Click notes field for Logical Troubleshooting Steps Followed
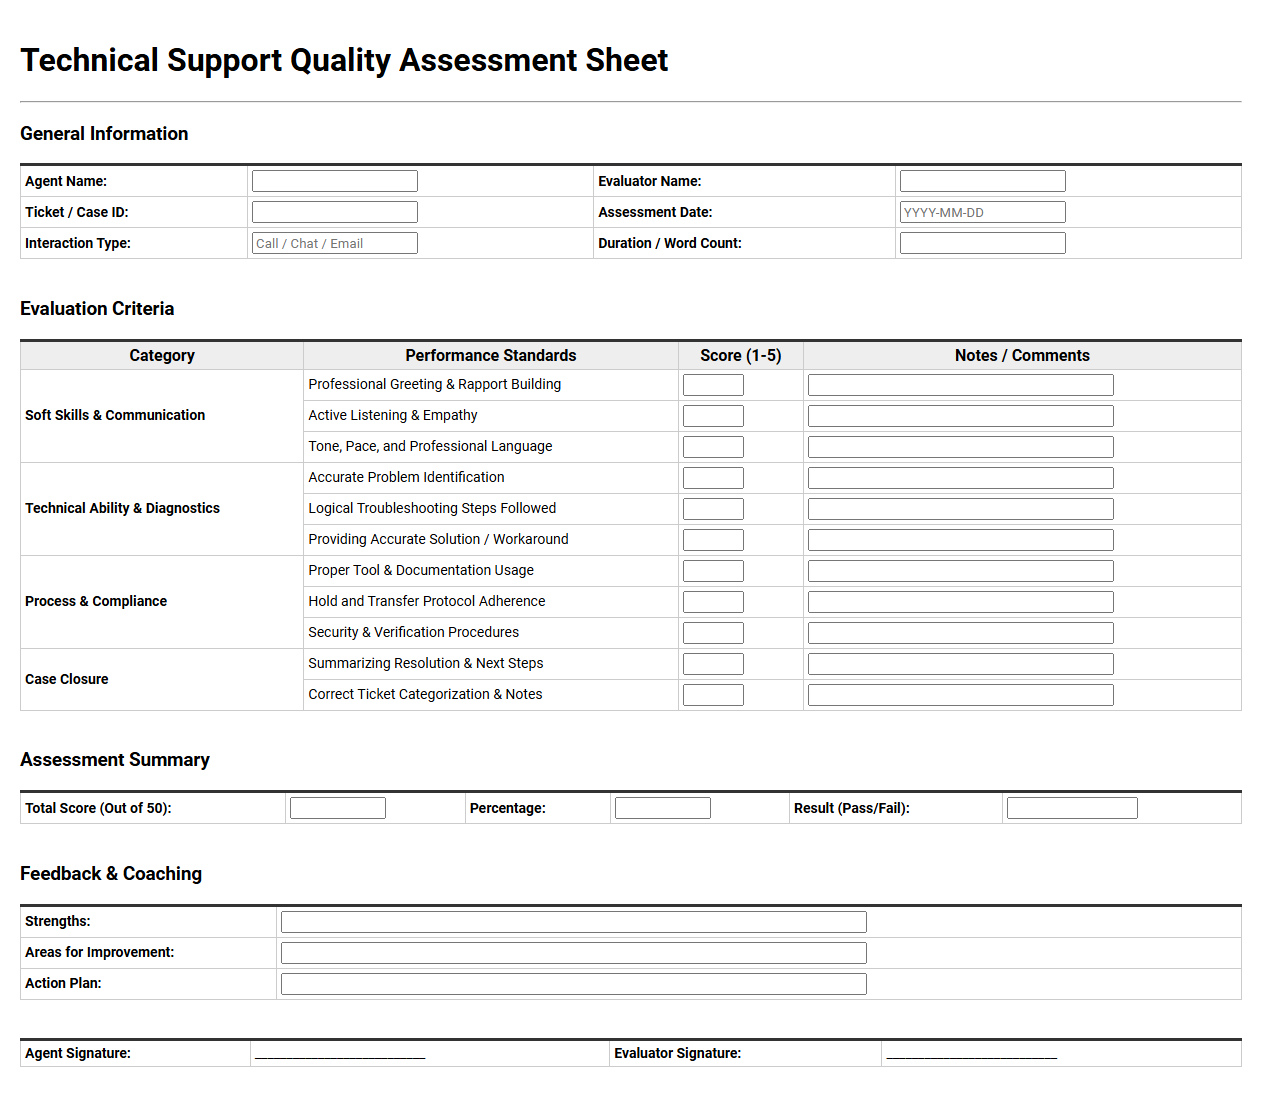The height and width of the screenshot is (1120, 1262). [961, 509]
